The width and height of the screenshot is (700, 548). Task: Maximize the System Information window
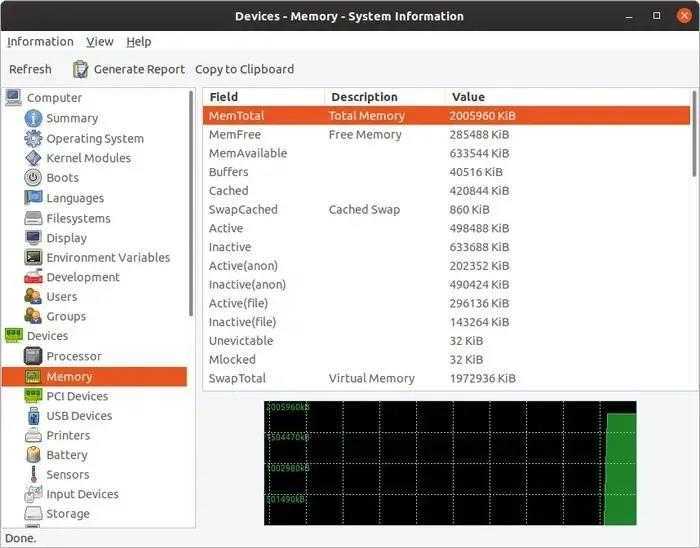656,16
